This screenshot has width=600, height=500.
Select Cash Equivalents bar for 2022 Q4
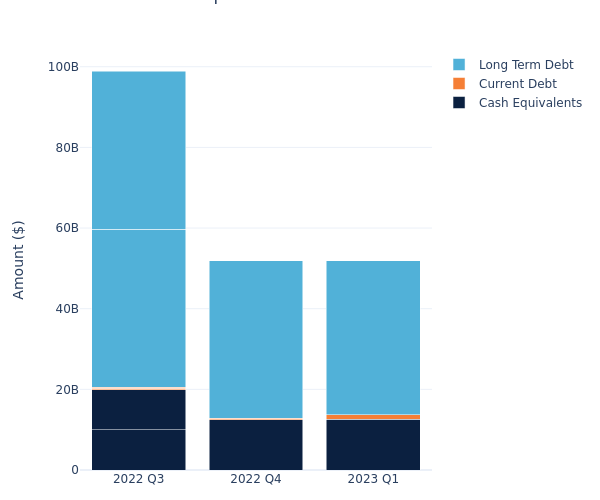coord(256,445)
